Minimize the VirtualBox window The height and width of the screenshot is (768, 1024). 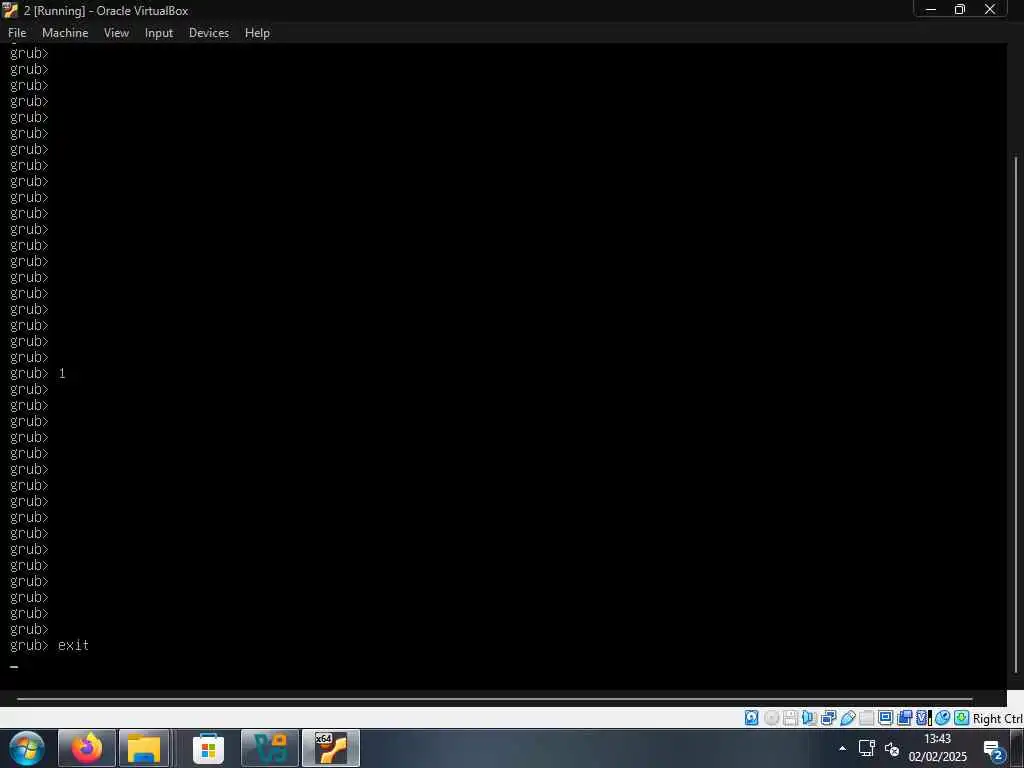pos(931,9)
